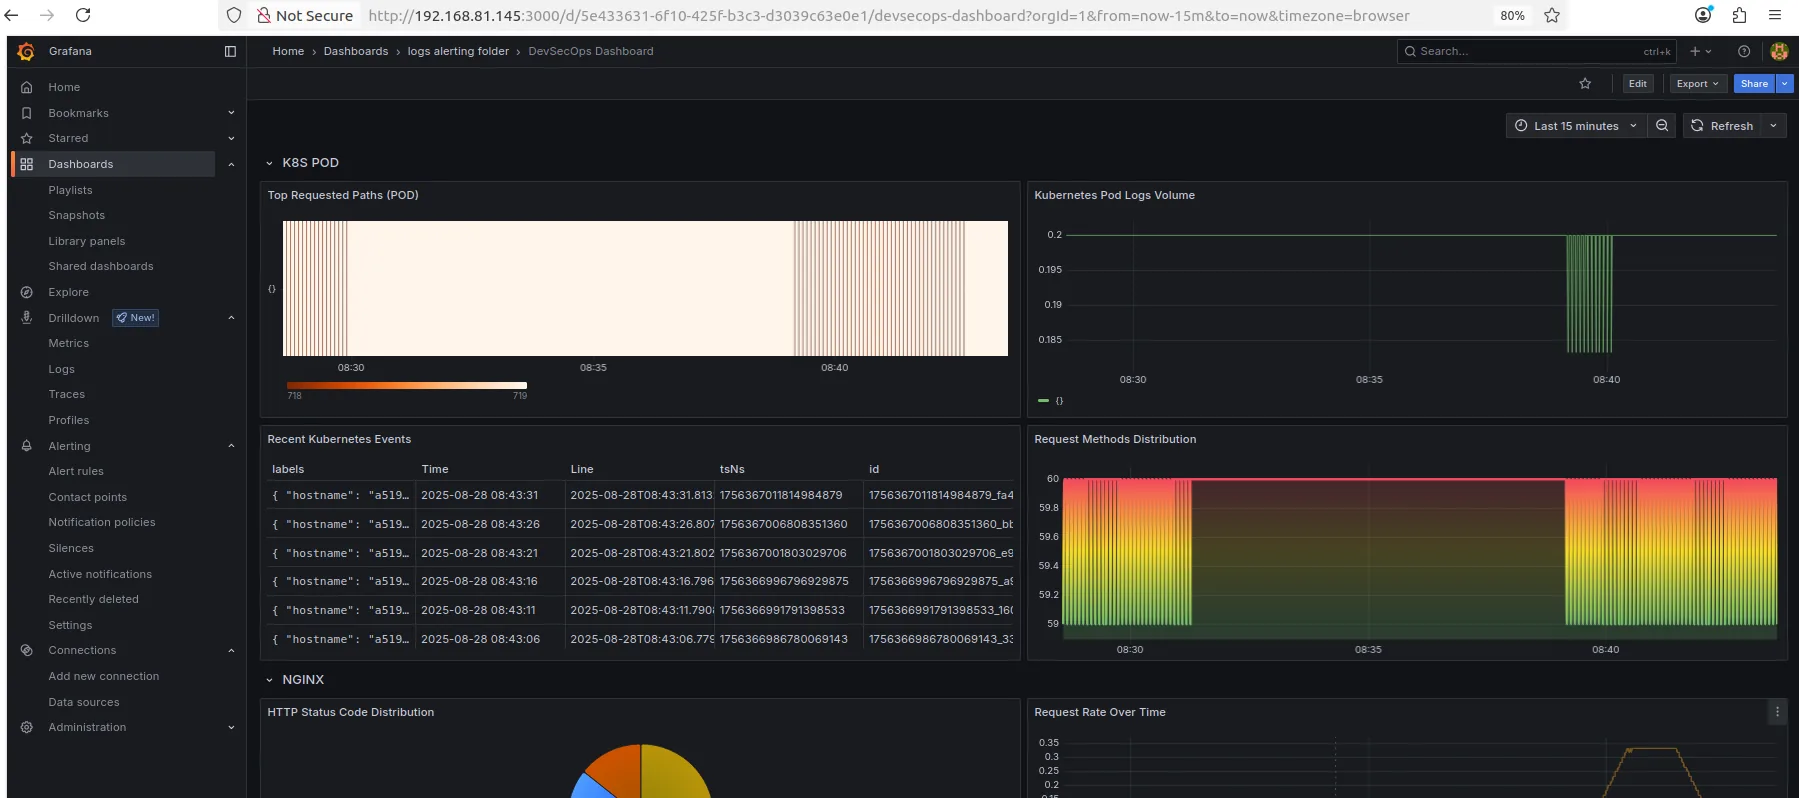Collapse the K8S POD row
This screenshot has height=798, width=1799.
click(x=269, y=163)
